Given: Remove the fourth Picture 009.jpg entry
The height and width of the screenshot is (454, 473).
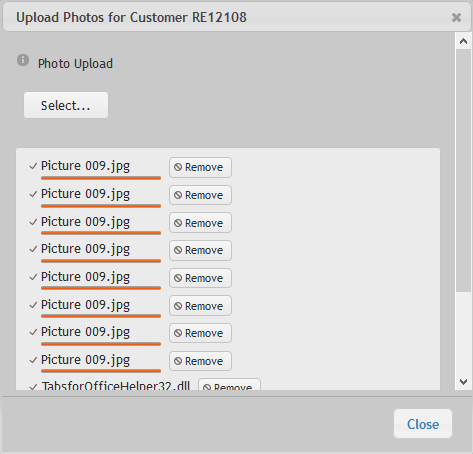Looking at the screenshot, I should coord(200,250).
